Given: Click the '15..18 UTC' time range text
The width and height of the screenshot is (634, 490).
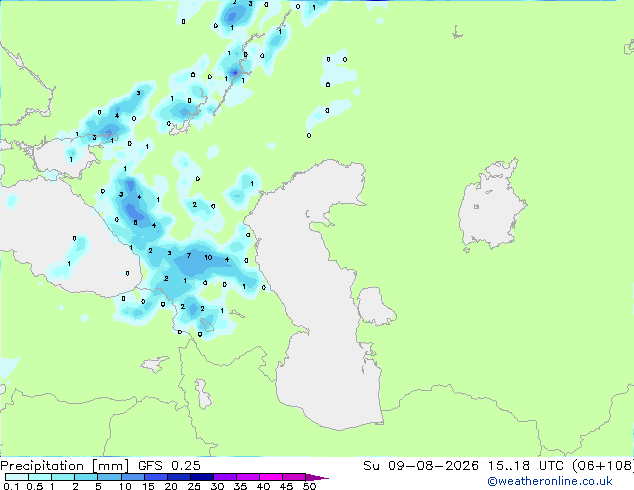Looking at the screenshot, I should tap(526, 466).
